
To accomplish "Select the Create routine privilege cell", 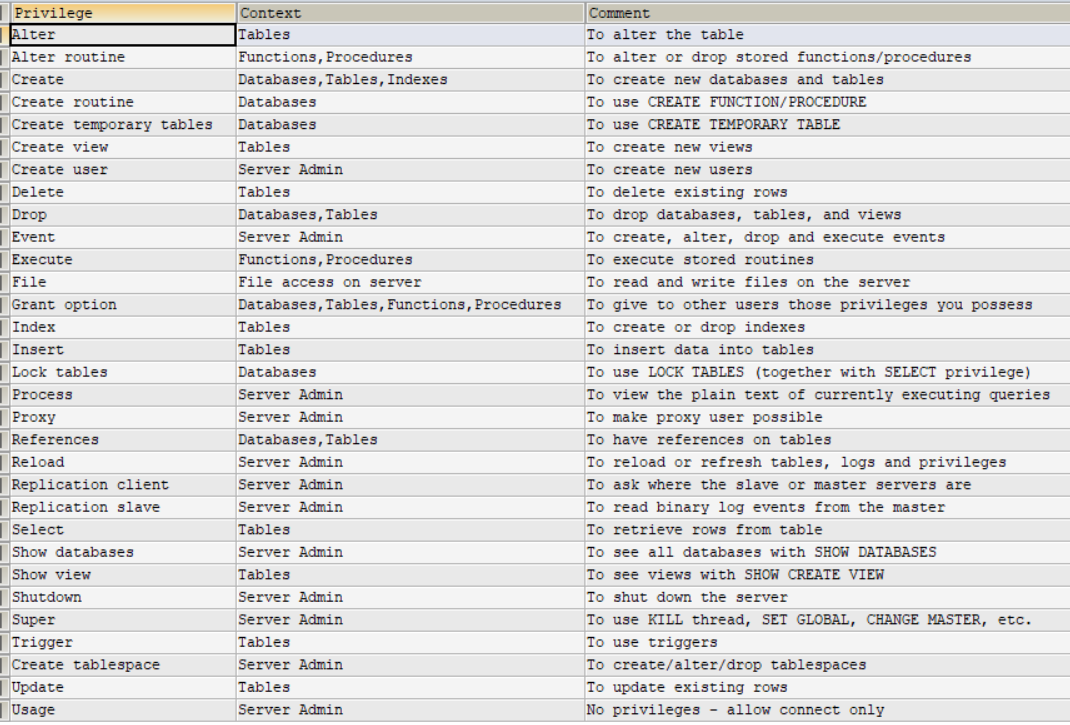I will 122,102.
